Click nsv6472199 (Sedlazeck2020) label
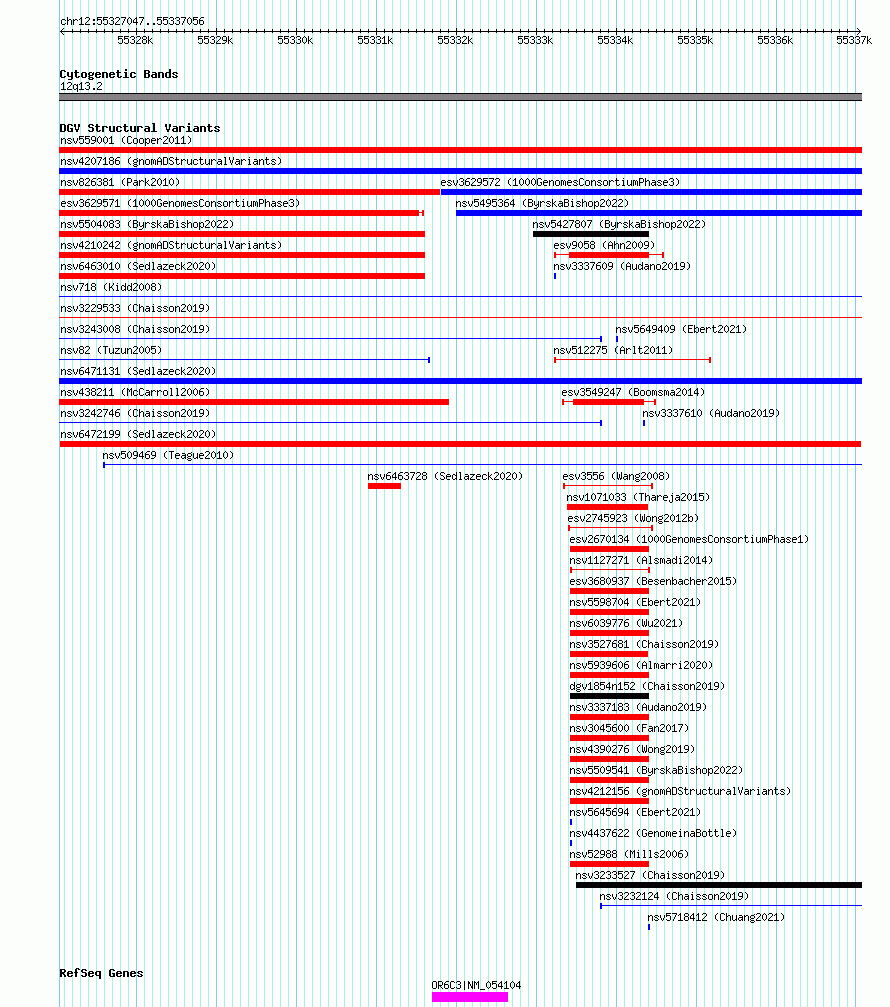The image size is (890, 1007). pyautogui.click(x=138, y=434)
